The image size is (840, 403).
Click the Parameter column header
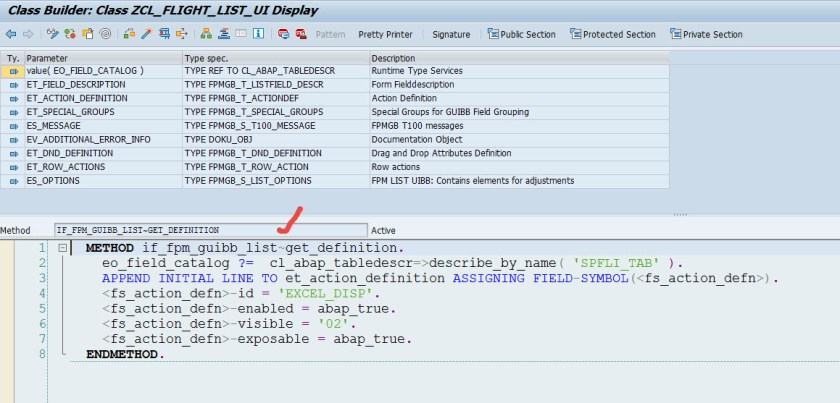point(100,59)
